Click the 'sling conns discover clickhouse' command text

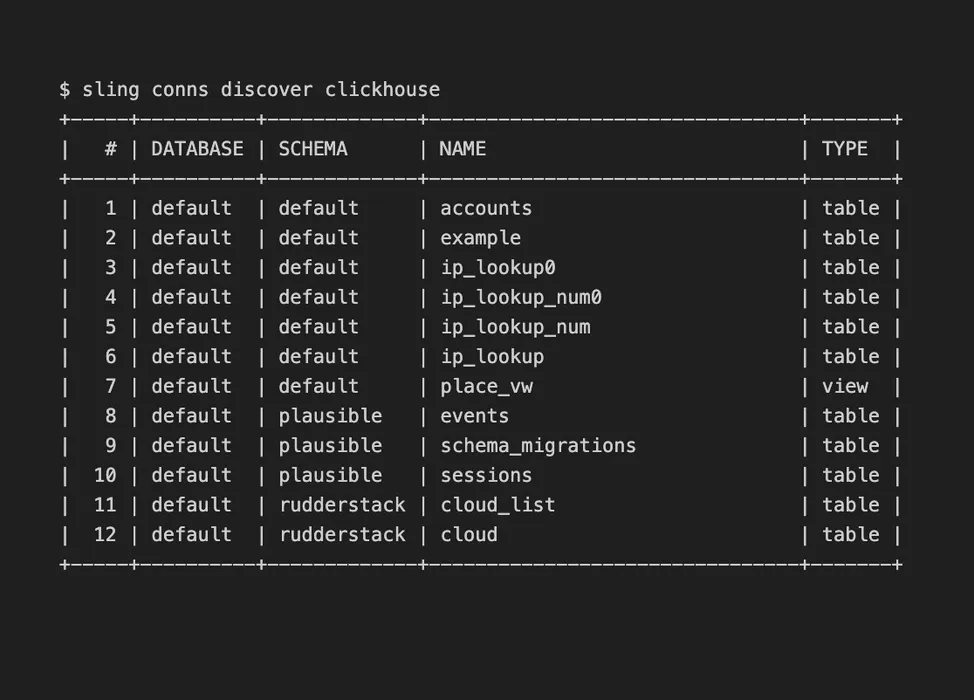coord(260,90)
